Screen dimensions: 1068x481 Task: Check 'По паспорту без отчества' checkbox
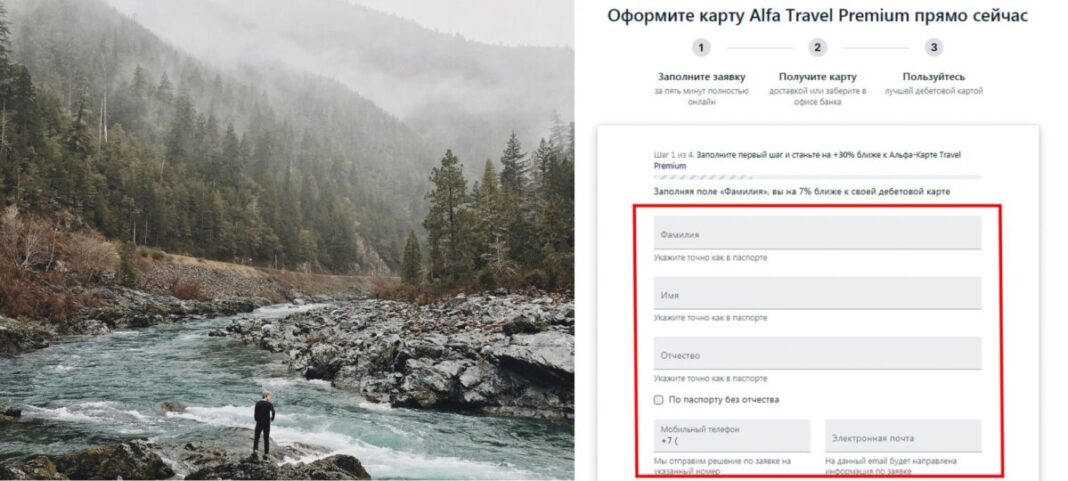click(659, 400)
